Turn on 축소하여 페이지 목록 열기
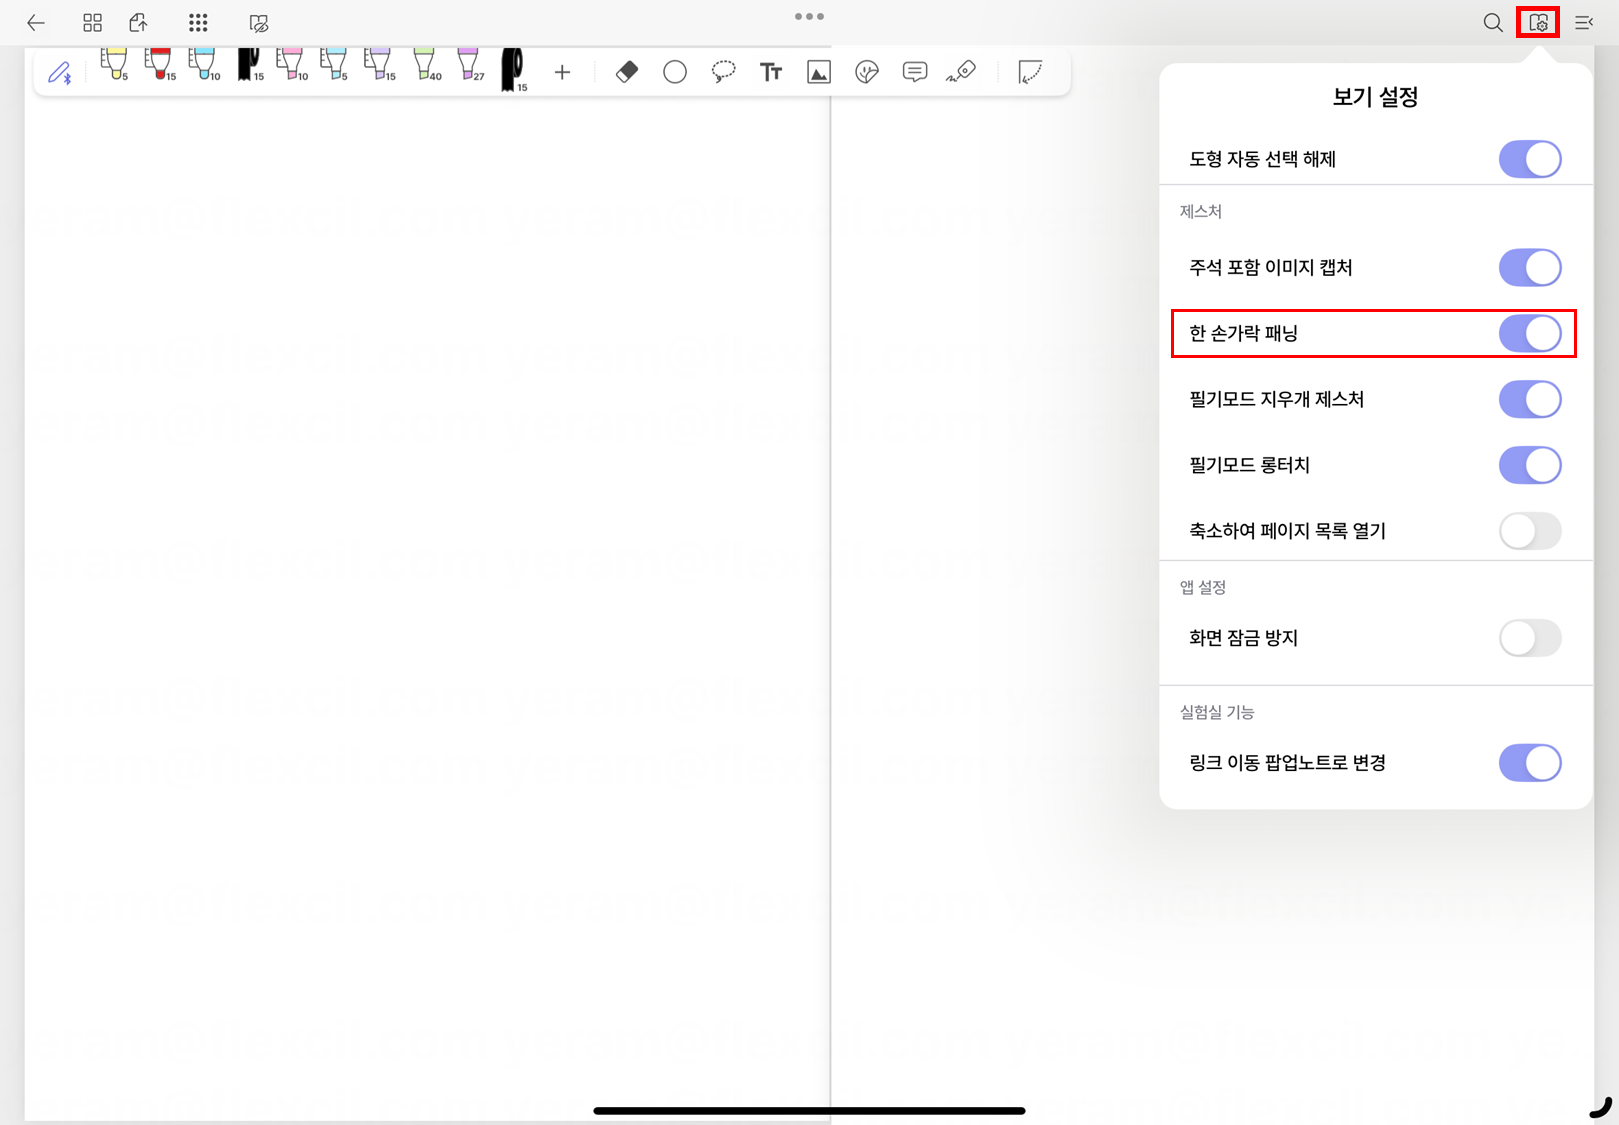This screenshot has height=1125, width=1619. pyautogui.click(x=1529, y=531)
